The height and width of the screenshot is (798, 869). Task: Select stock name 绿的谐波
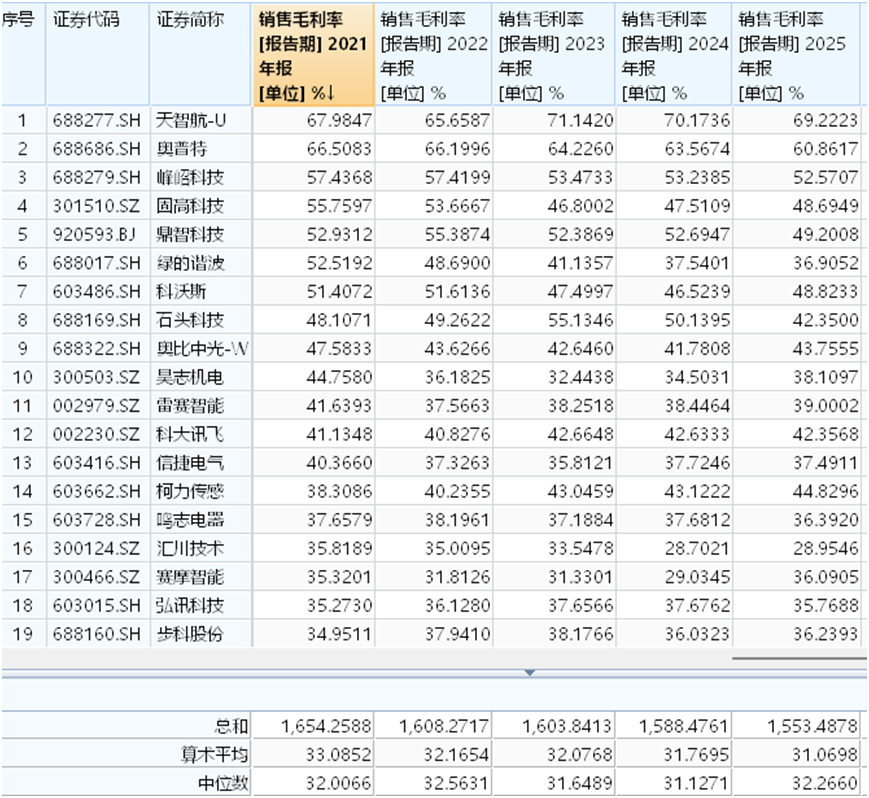(x=190, y=263)
